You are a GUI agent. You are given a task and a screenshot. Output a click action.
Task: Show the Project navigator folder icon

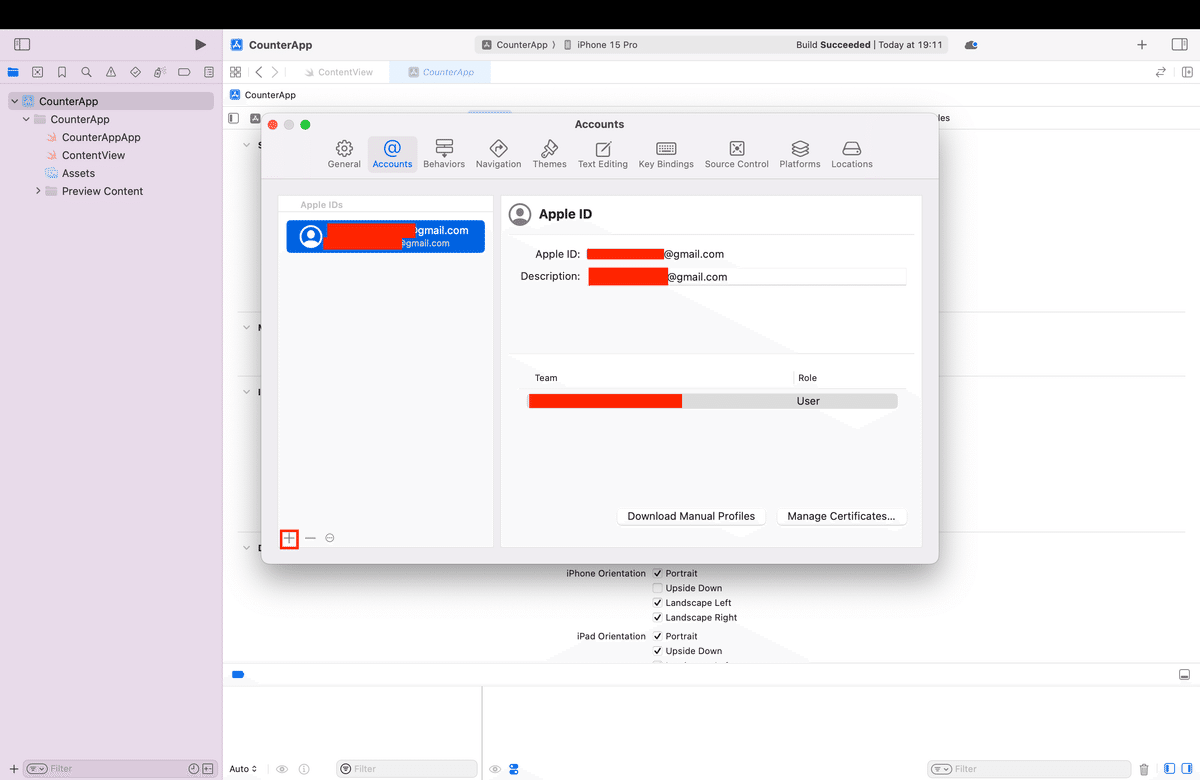click(x=13, y=72)
